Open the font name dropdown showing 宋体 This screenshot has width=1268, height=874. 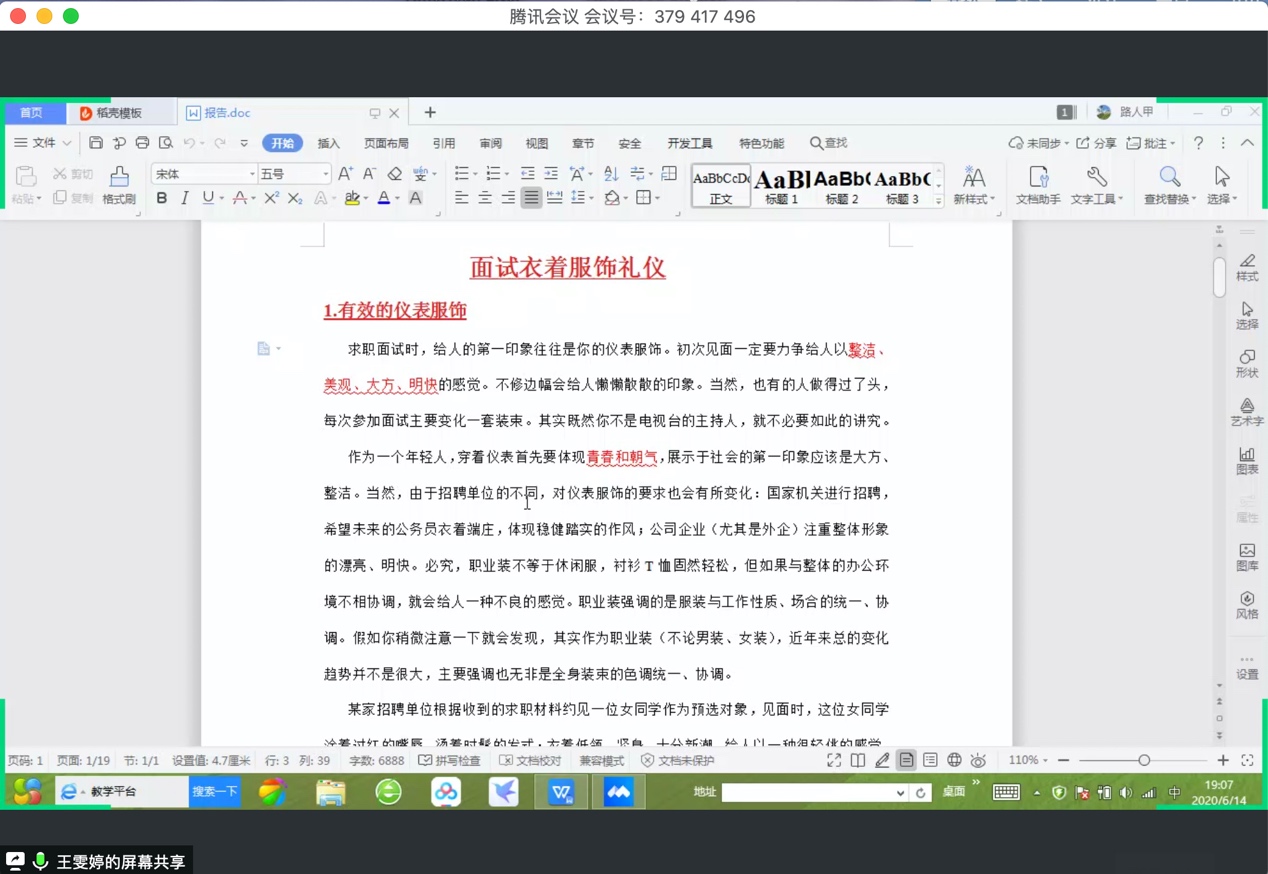pyautogui.click(x=203, y=174)
